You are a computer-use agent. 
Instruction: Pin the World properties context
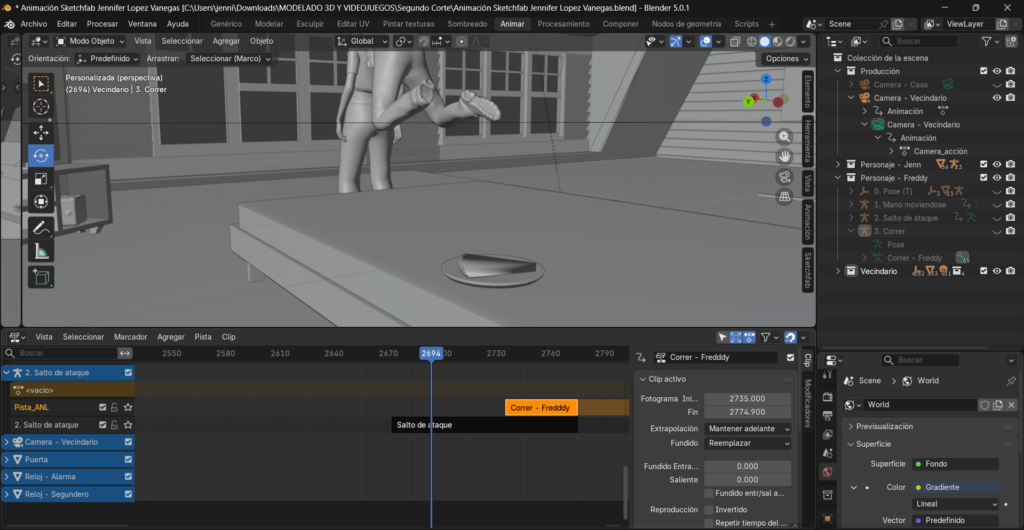(x=1011, y=381)
